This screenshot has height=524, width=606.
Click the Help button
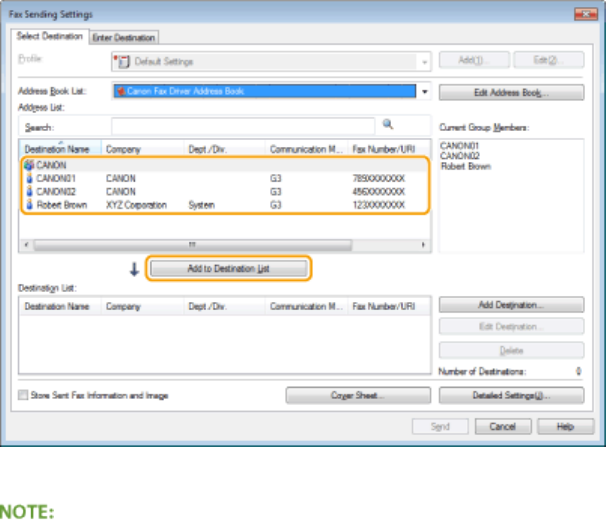click(565, 427)
